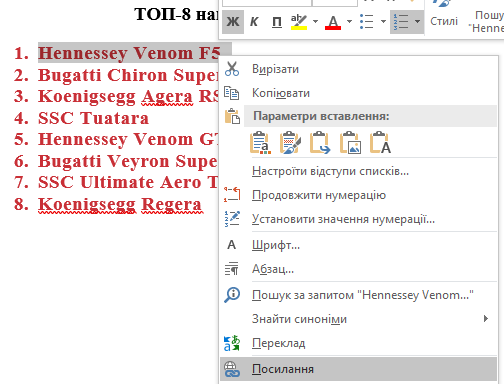This screenshot has height=384, width=504.
Task: Expand font color dropdown arrow
Action: (x=349, y=22)
